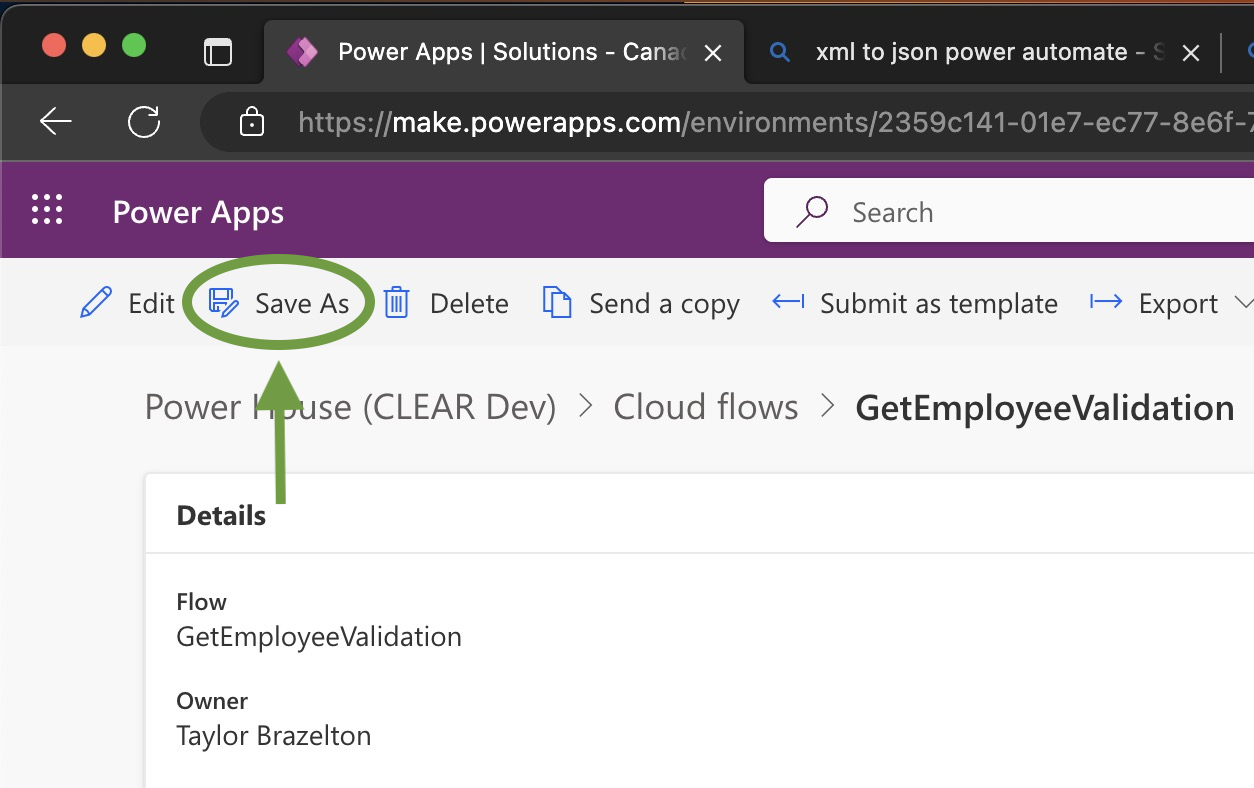Image resolution: width=1254 pixels, height=788 pixels.
Task: Click the browser back arrow
Action: tap(56, 121)
